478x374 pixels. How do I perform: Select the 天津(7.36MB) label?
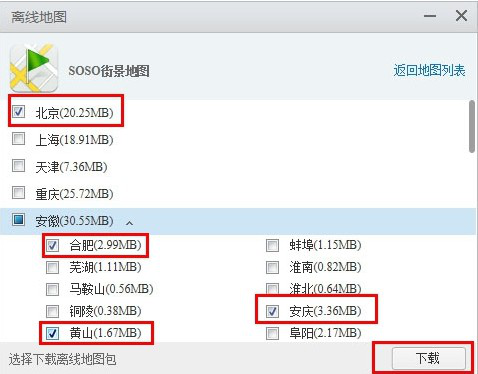point(71,167)
